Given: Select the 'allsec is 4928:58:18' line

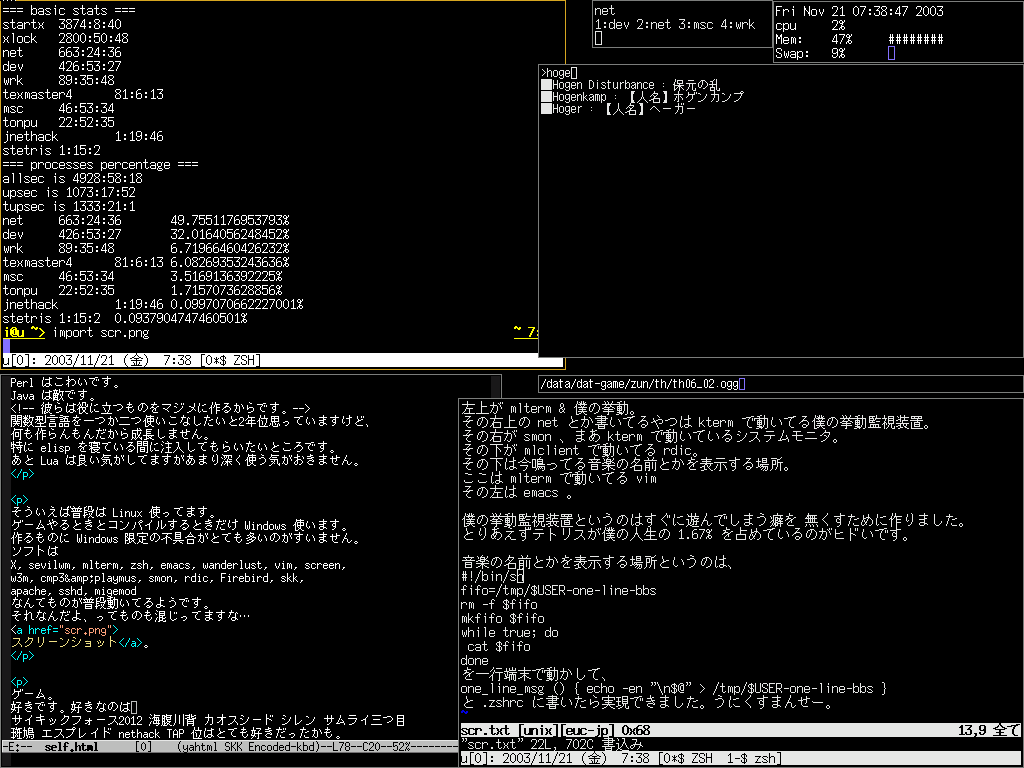Looking at the screenshot, I should pyautogui.click(x=72, y=178).
